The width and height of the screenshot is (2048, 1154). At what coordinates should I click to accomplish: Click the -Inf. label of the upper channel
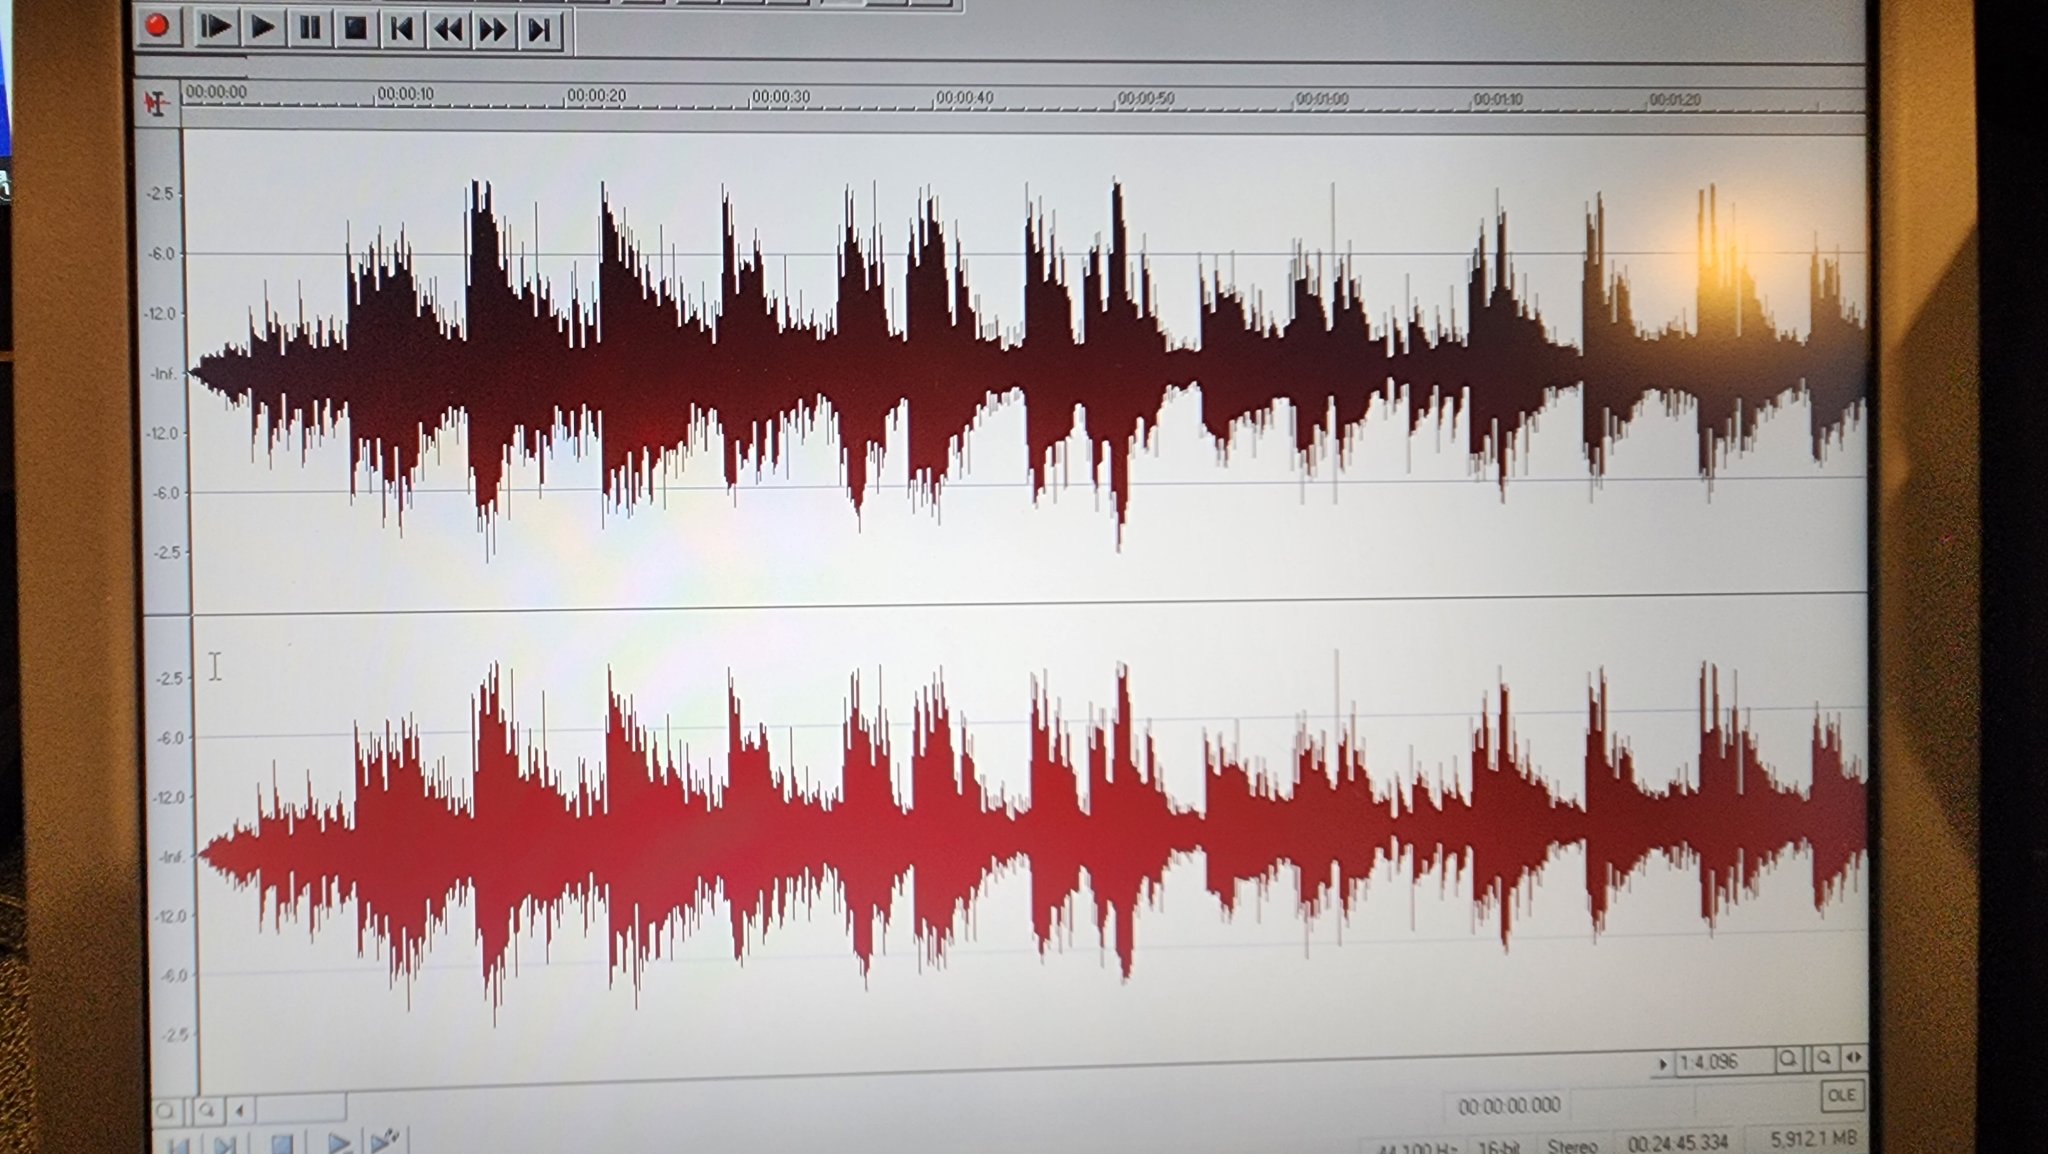tap(163, 374)
